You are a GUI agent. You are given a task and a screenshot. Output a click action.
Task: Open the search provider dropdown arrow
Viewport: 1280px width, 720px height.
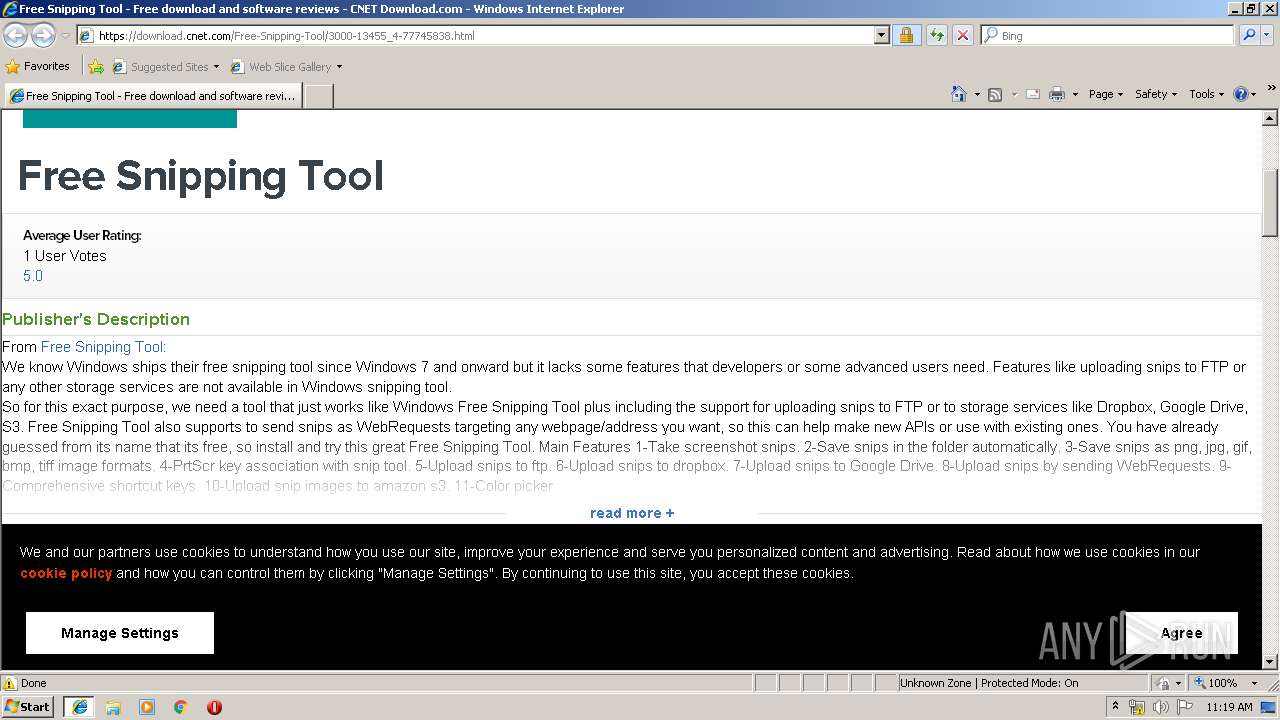(1267, 35)
